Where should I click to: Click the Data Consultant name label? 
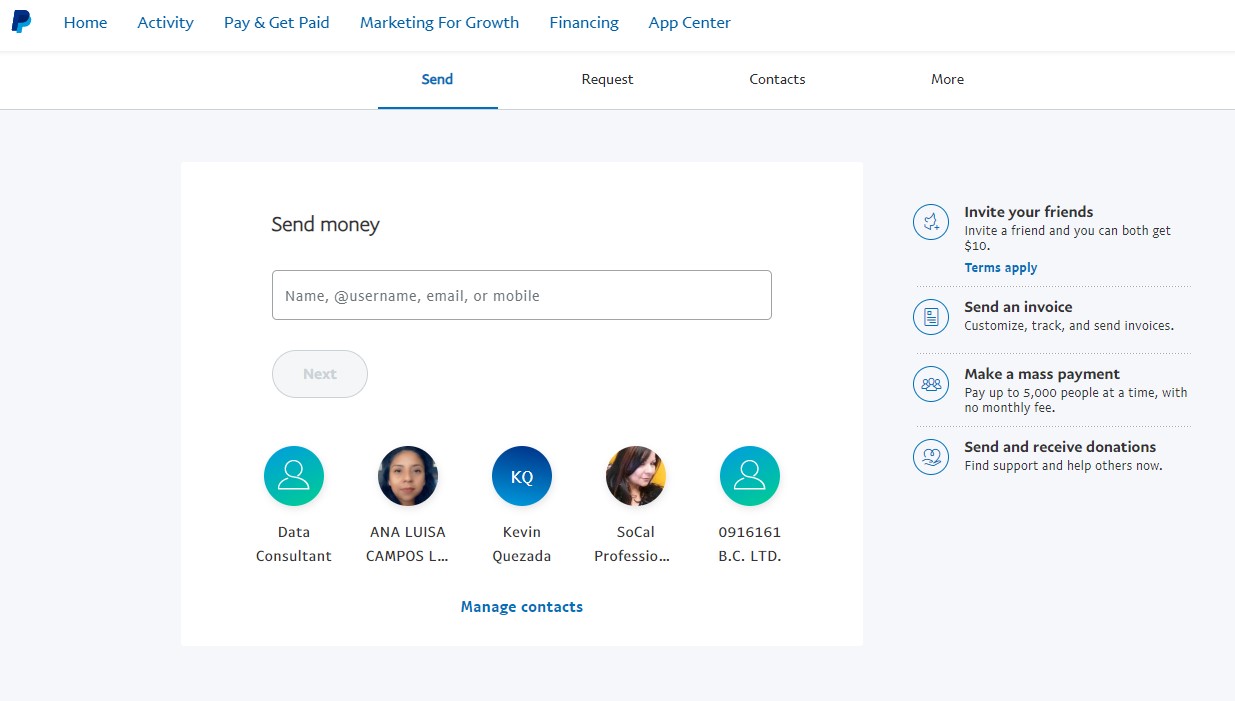[294, 544]
